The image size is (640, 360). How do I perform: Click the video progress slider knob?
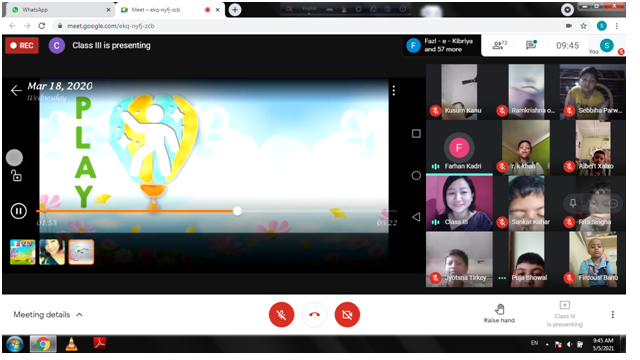237,211
